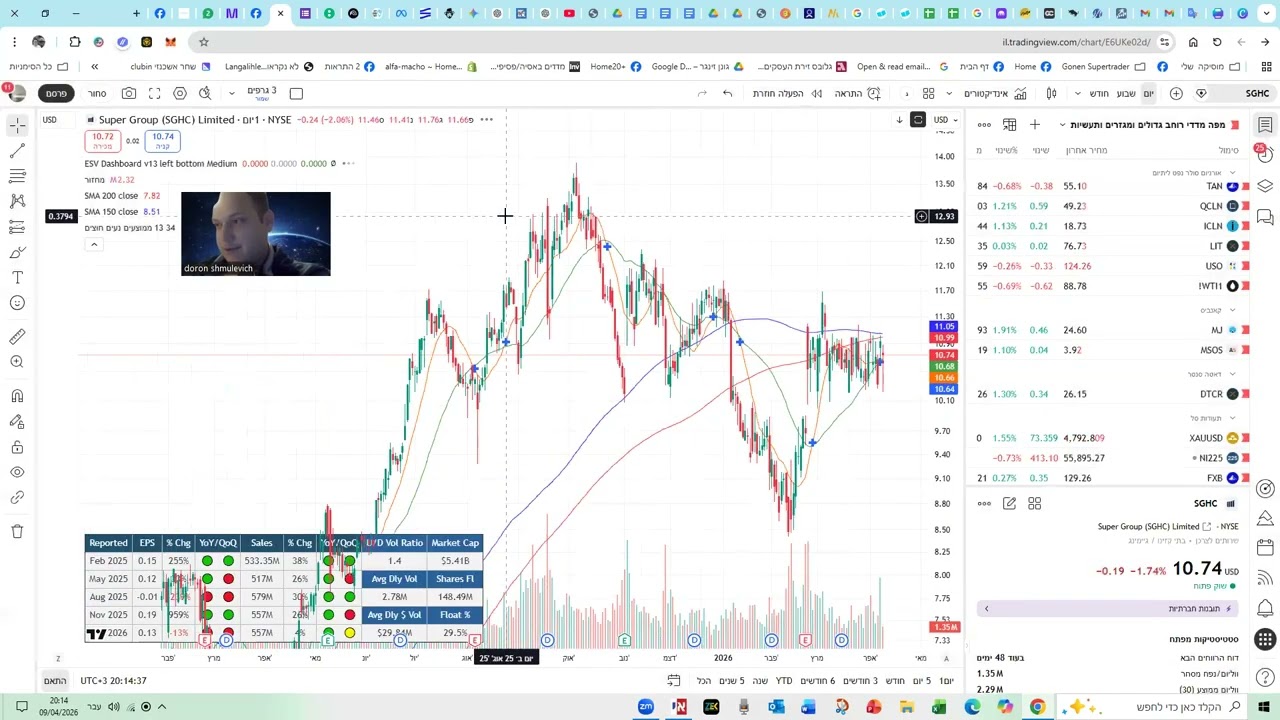Change candlestick chart type icon

pyautogui.click(x=1051, y=93)
